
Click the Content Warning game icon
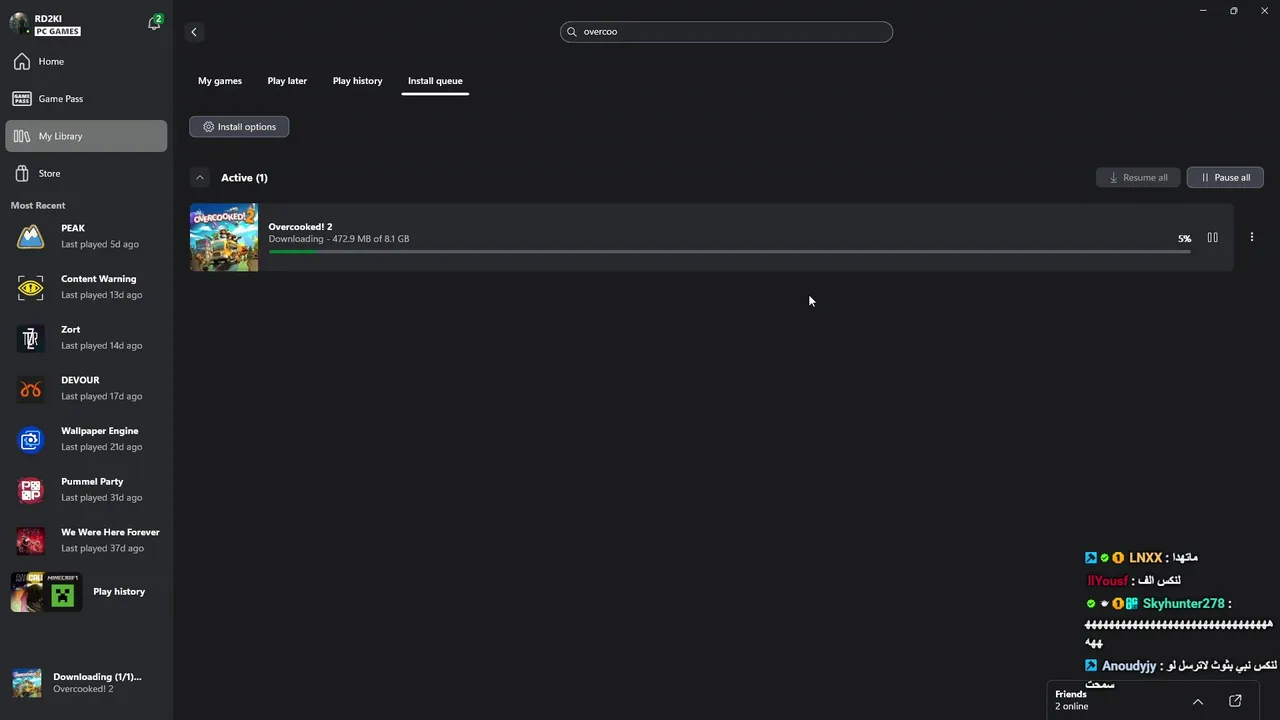[31, 287]
